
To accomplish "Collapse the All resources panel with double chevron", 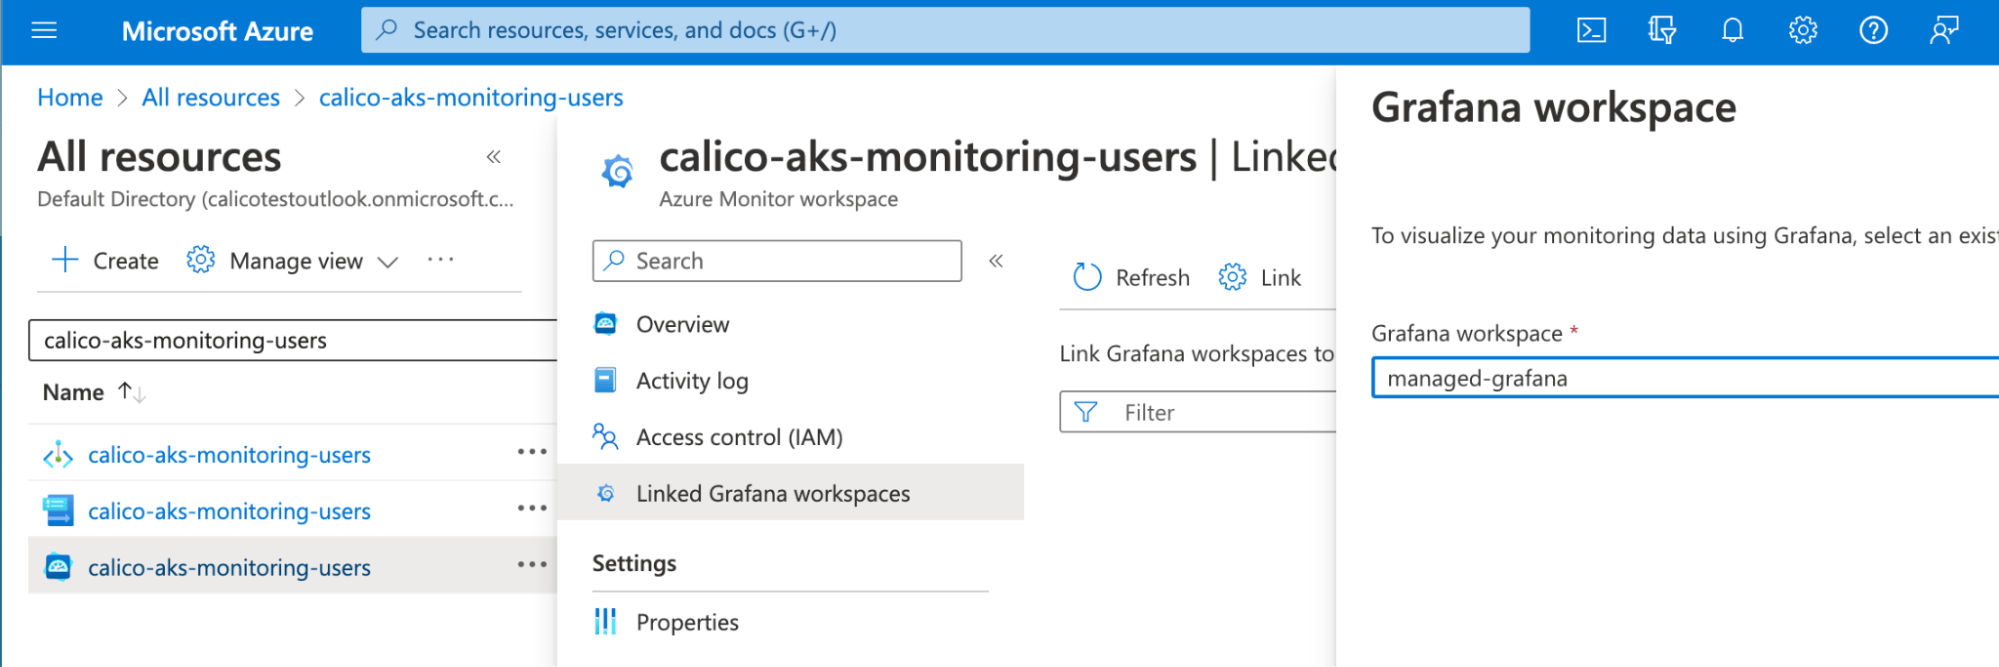I will point(493,157).
